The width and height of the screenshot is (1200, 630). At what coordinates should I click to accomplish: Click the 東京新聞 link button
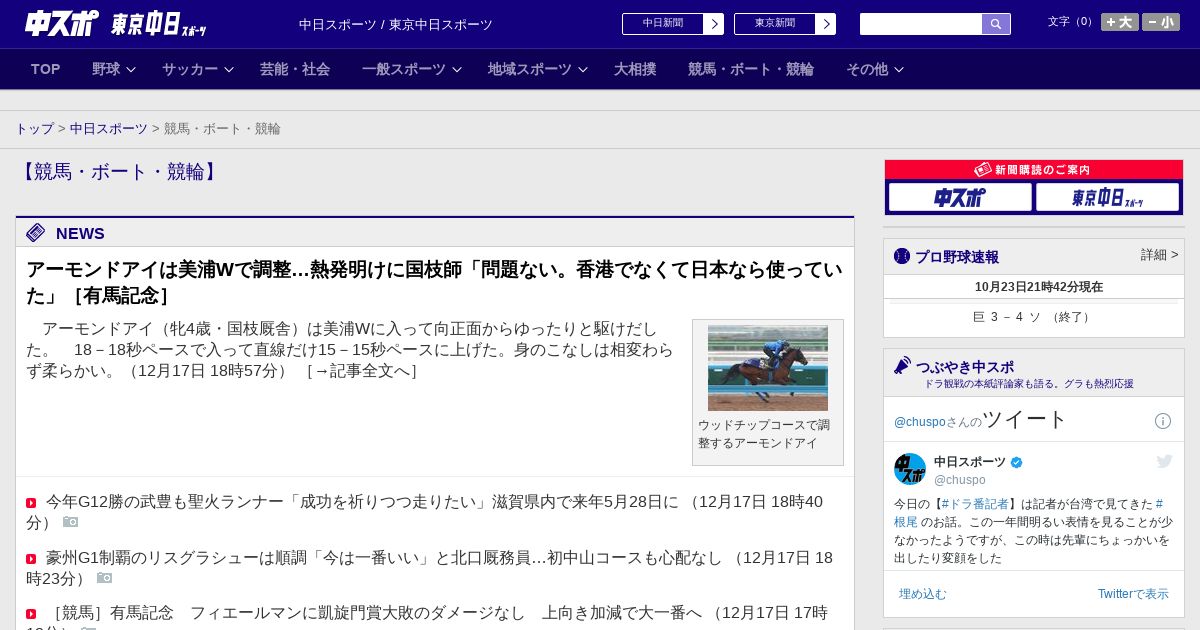point(775,24)
